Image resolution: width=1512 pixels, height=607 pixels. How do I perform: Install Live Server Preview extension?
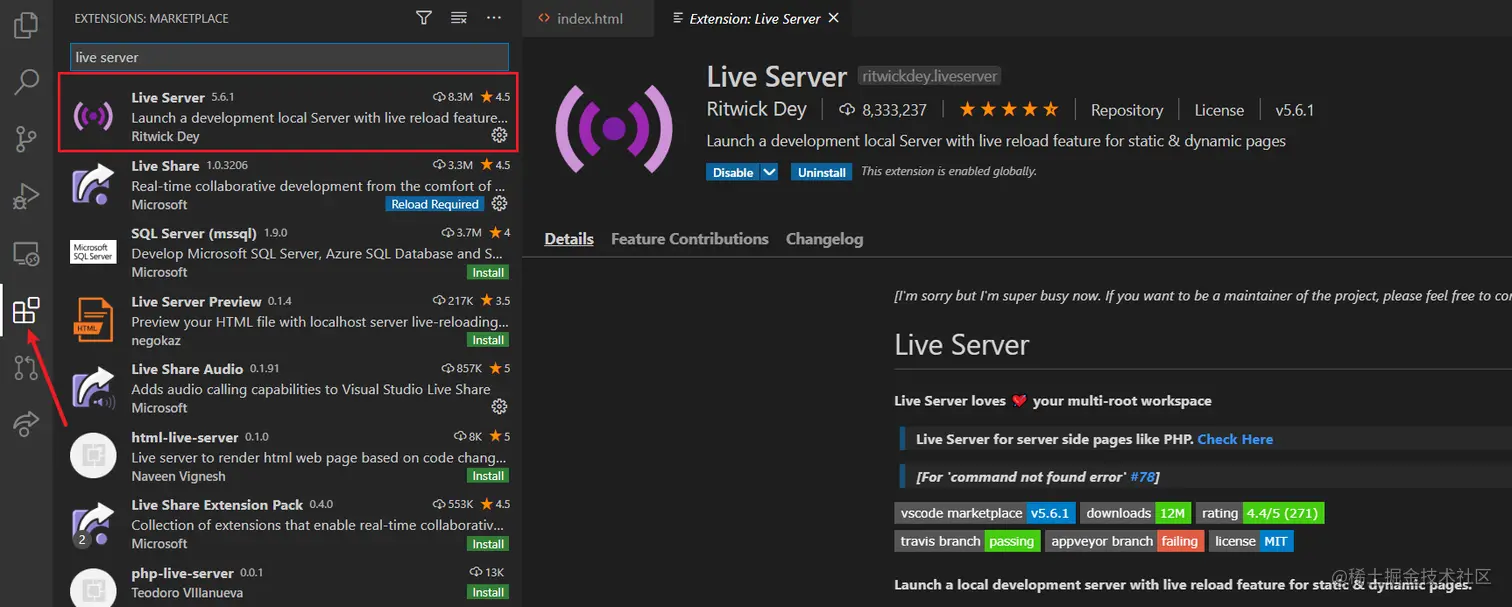(488, 340)
